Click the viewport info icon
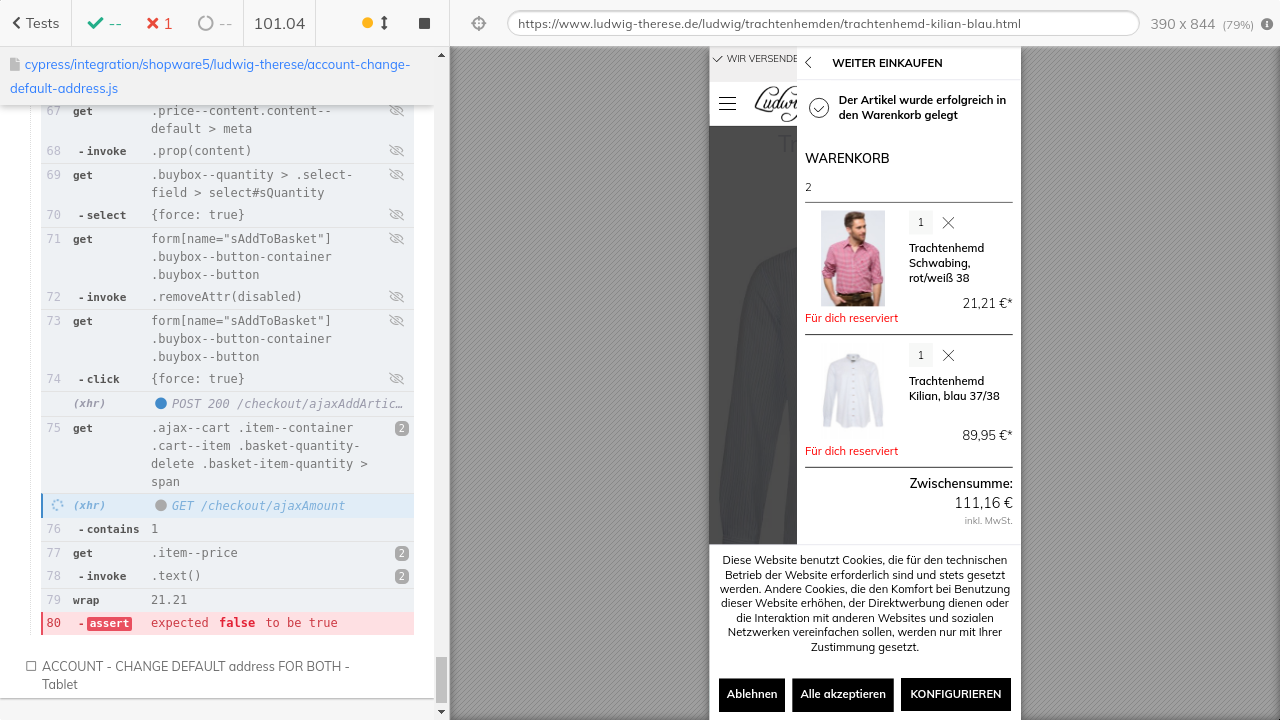This screenshot has width=1280, height=720. [1267, 24]
